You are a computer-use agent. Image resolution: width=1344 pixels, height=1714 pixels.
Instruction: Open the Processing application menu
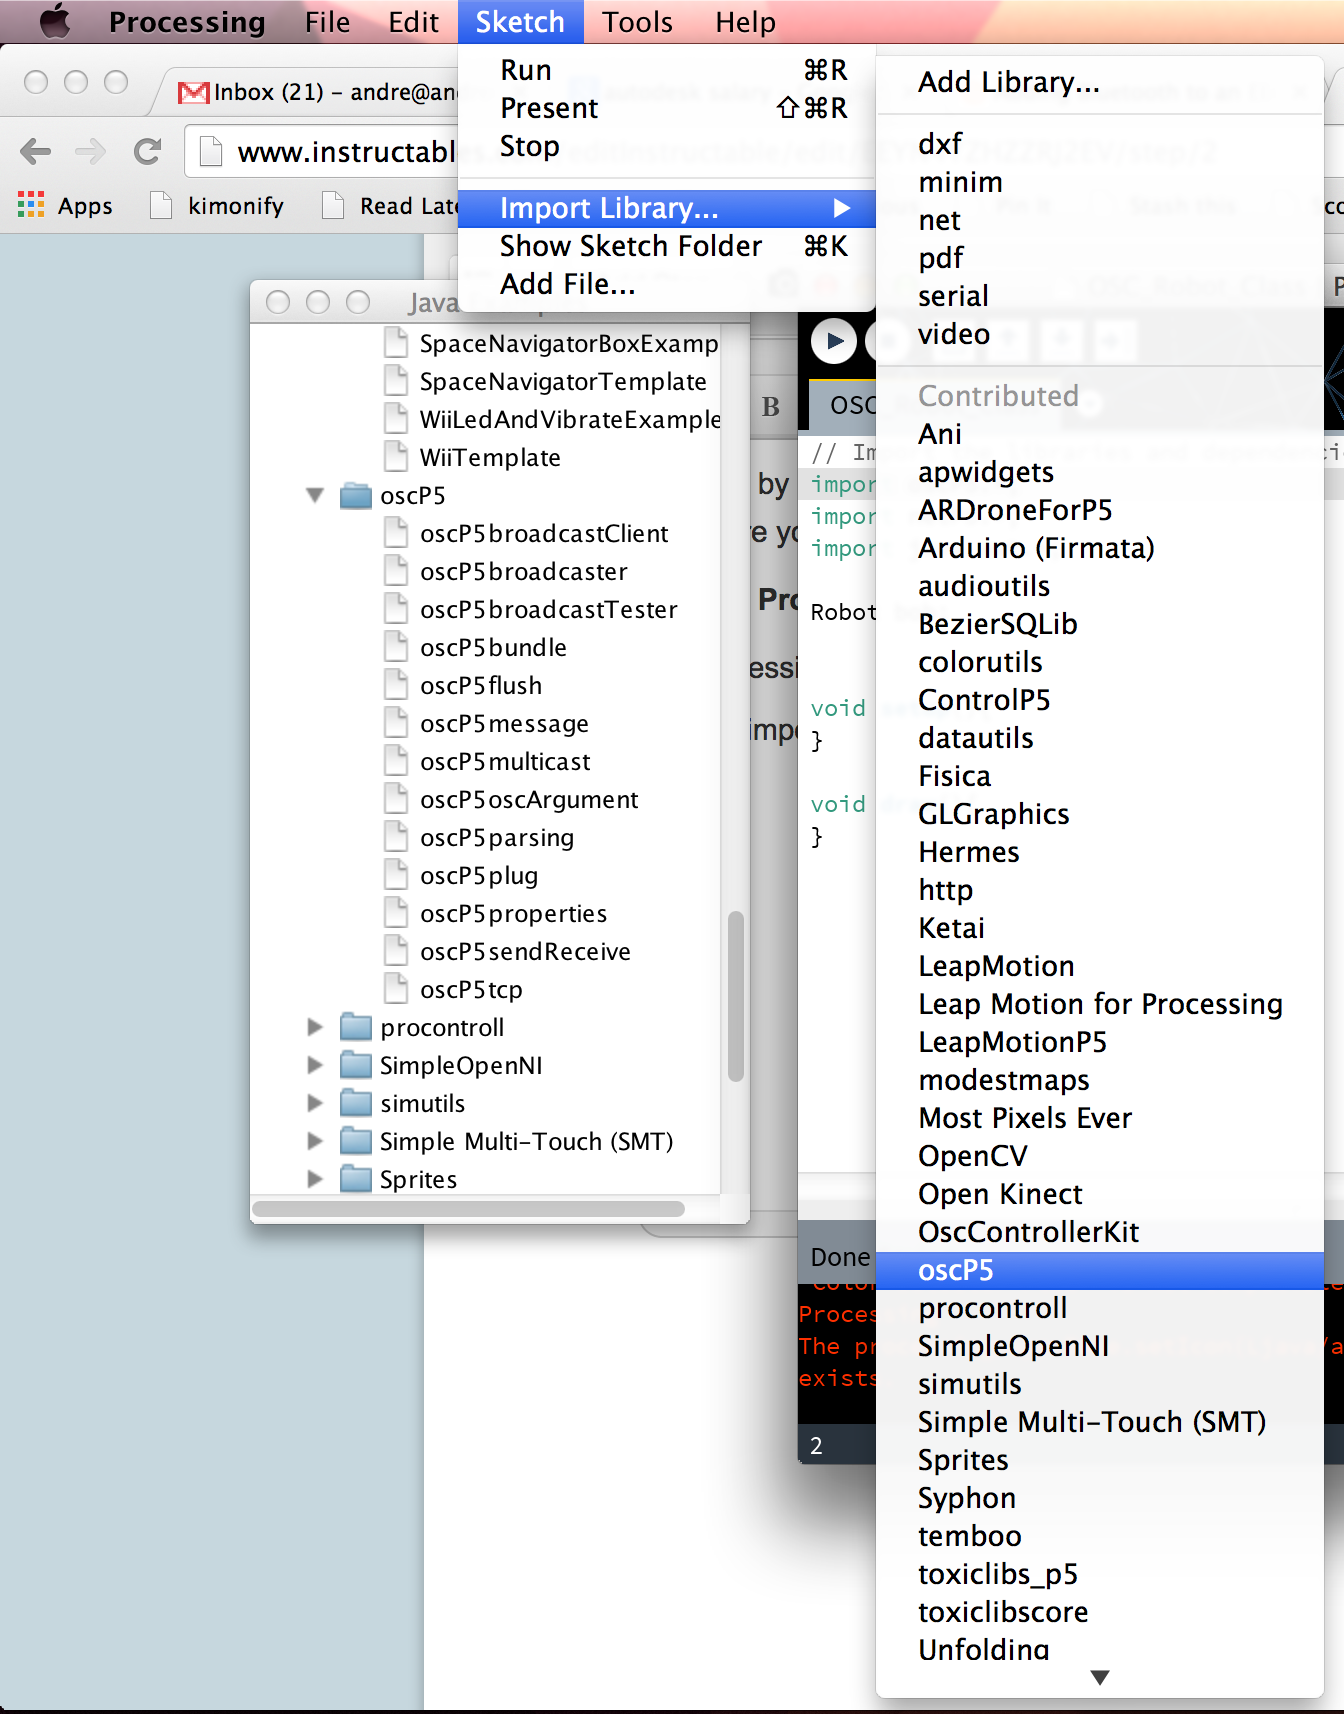coord(187,21)
